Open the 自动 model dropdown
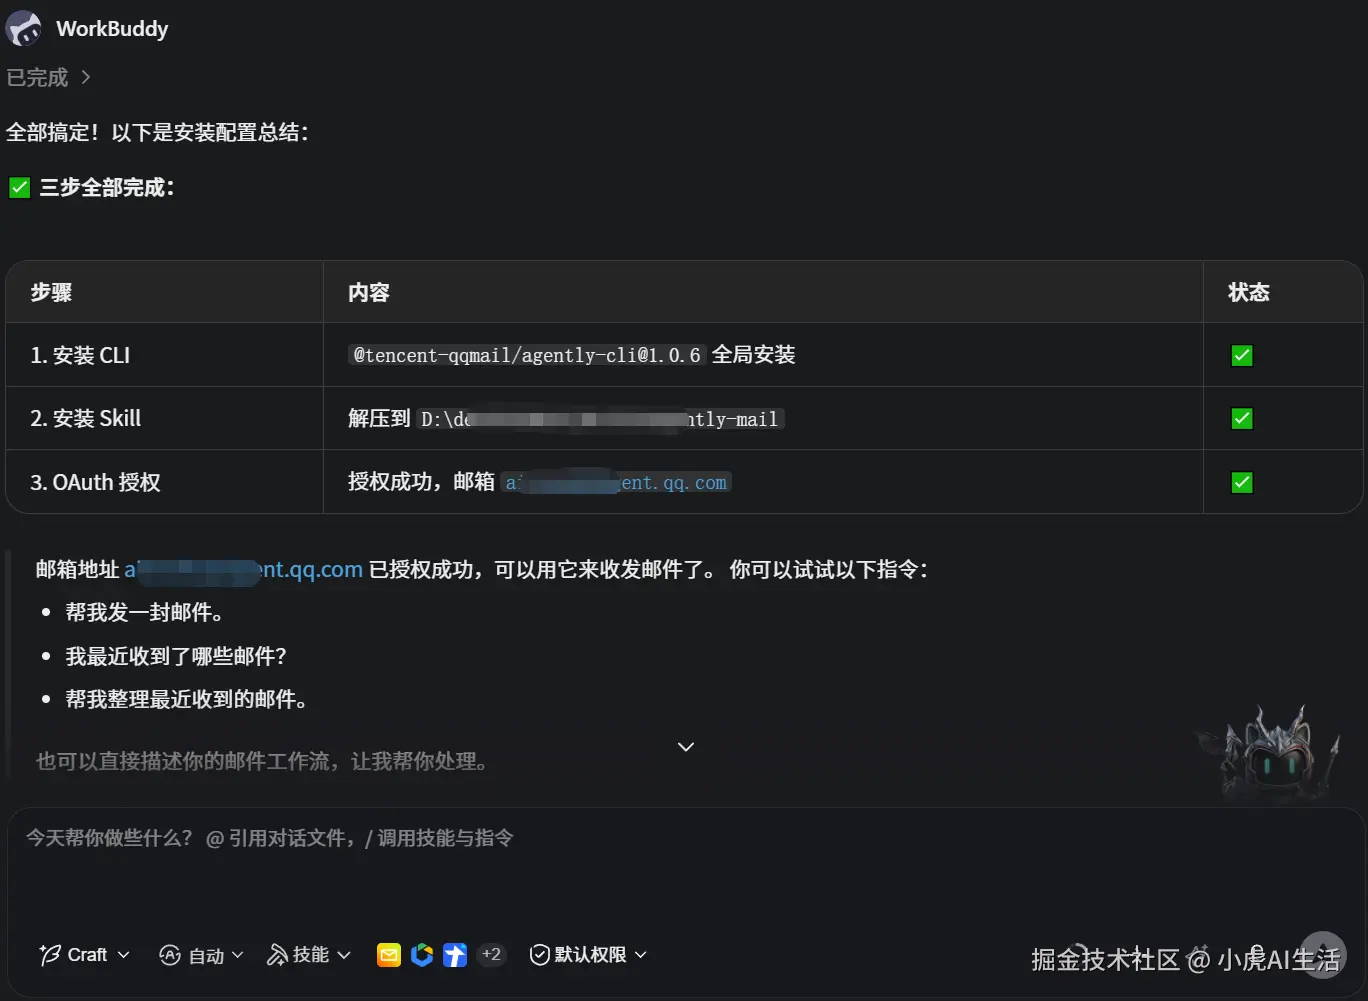Viewport: 1368px width, 1001px height. (x=201, y=955)
